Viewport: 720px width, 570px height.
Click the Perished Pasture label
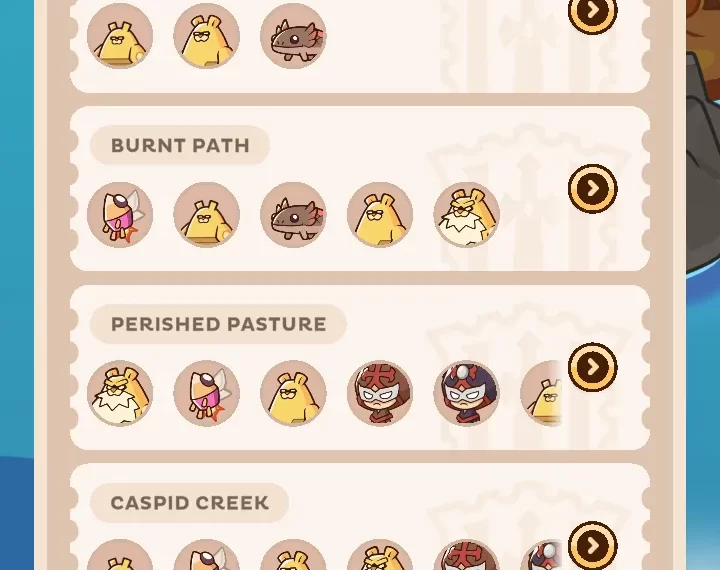pos(219,324)
